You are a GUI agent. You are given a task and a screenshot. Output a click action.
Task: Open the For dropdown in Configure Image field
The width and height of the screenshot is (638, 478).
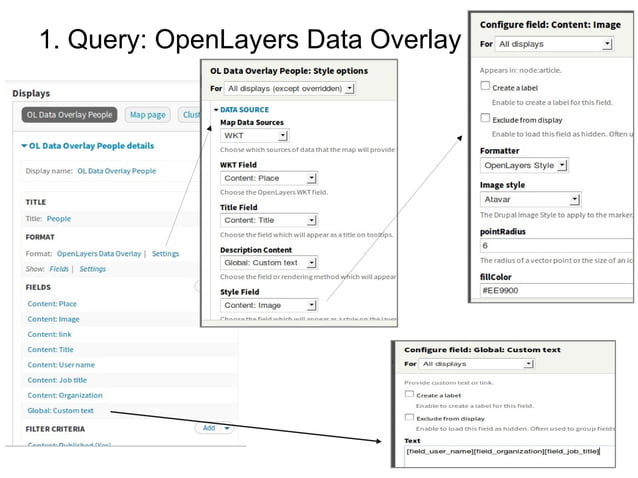tap(554, 44)
